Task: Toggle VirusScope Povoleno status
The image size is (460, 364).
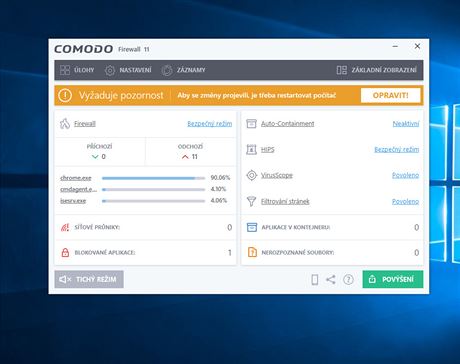Action: point(405,175)
